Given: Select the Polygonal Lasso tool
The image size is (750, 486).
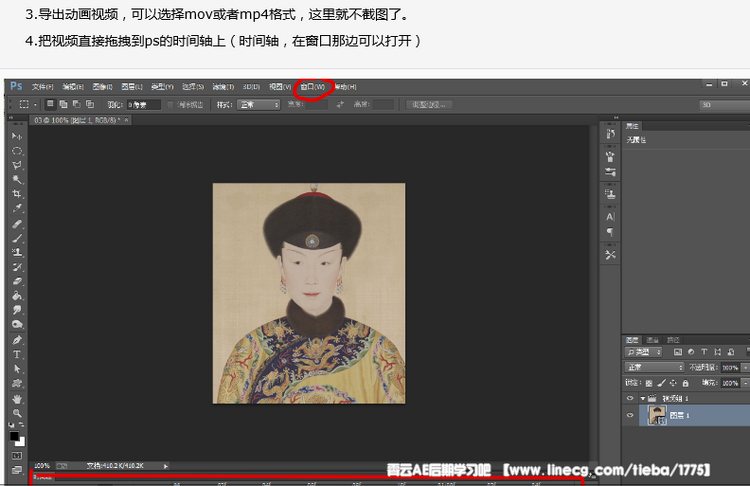Looking at the screenshot, I should click(x=17, y=166).
